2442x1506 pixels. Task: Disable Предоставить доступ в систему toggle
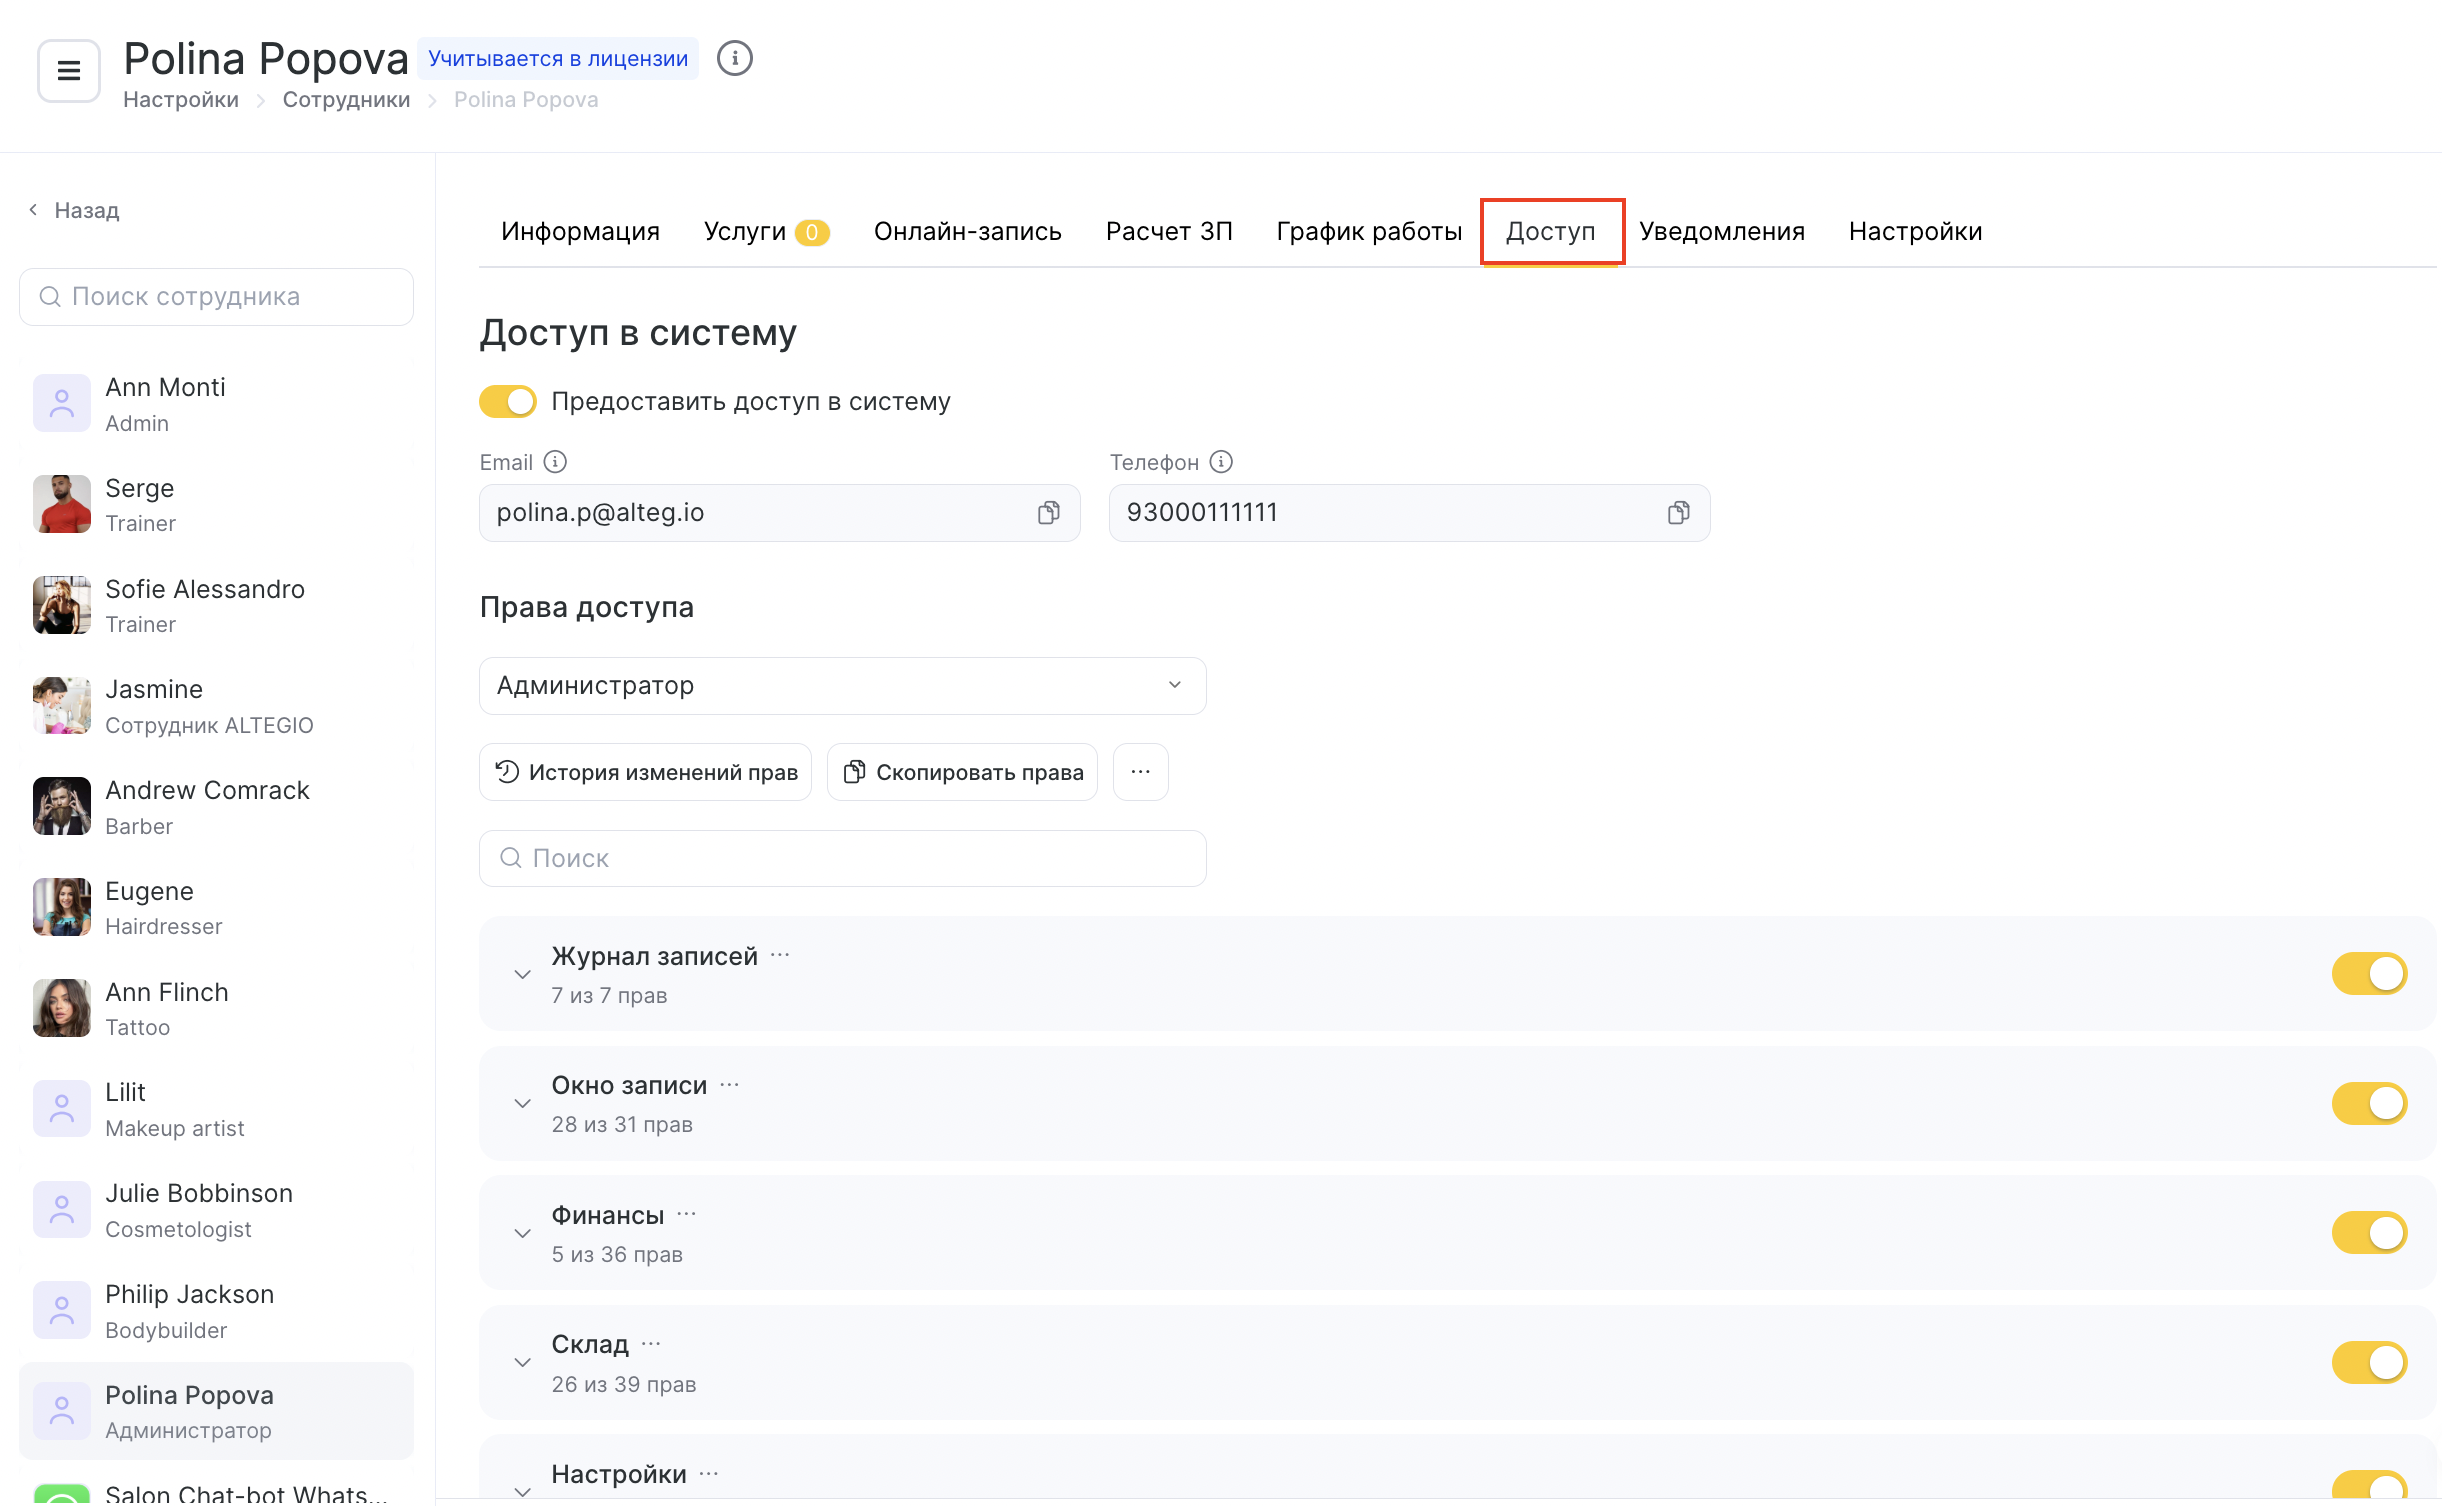pyautogui.click(x=508, y=402)
